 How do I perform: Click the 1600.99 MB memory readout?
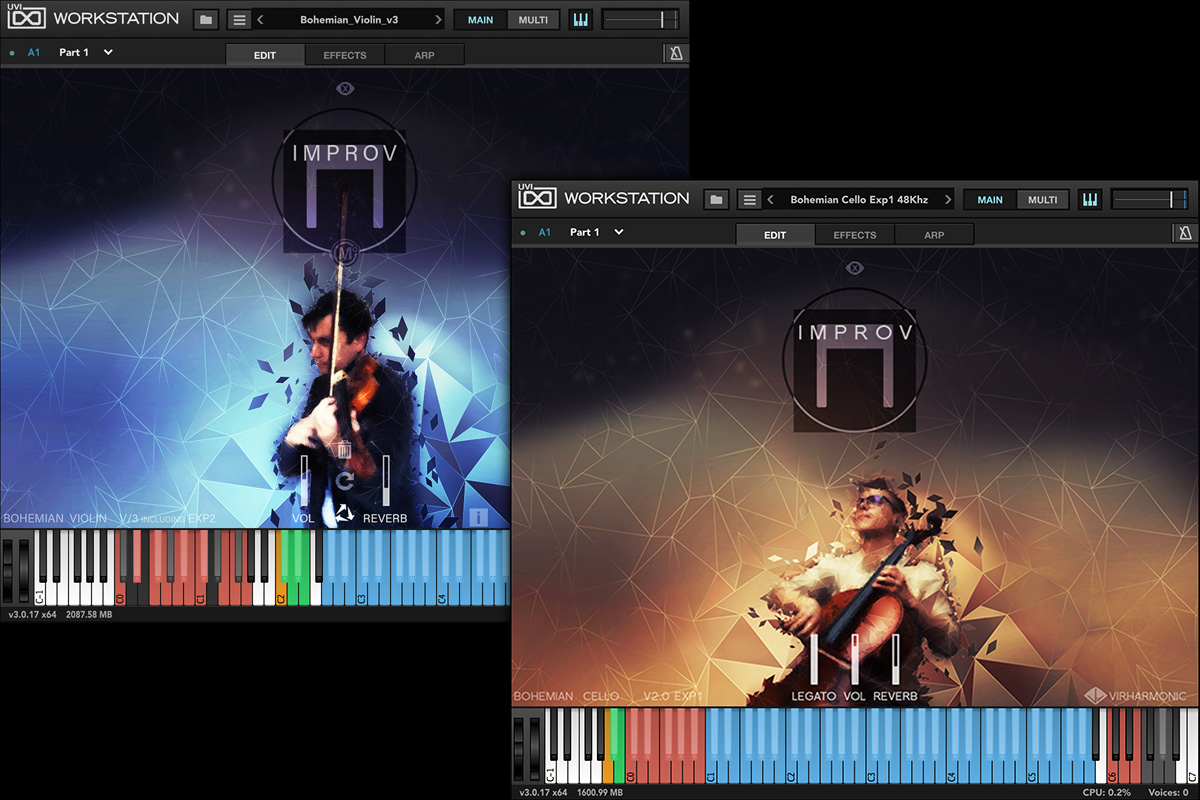(x=601, y=793)
